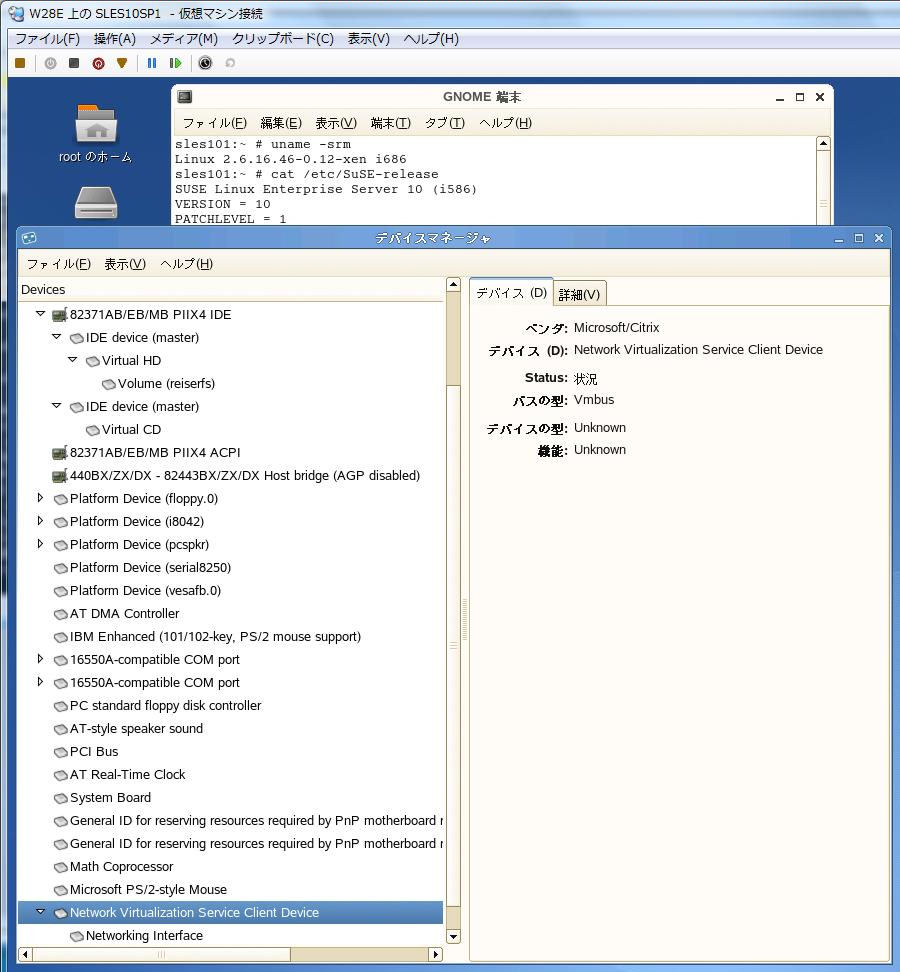Click the Host bridge card icon

(x=60, y=476)
